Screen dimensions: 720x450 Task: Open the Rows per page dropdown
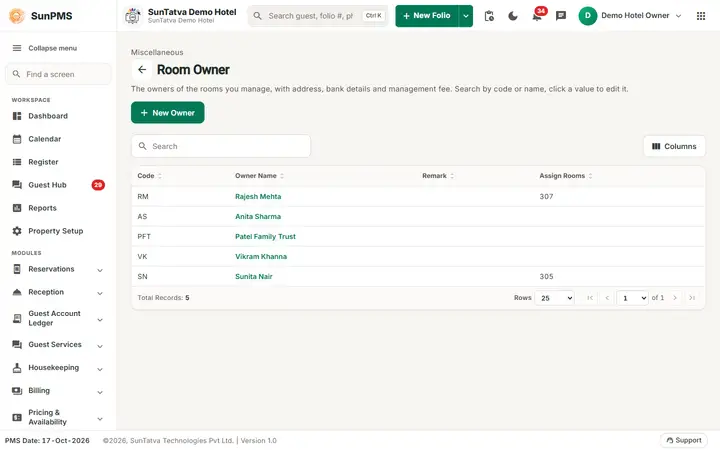[554, 298]
